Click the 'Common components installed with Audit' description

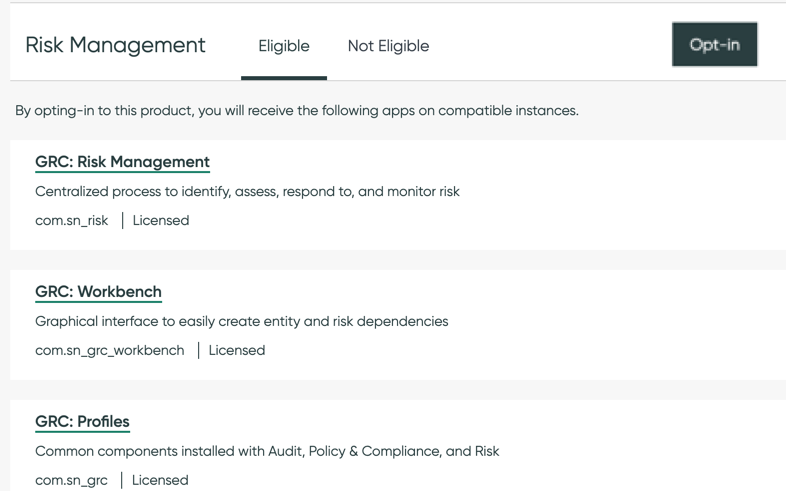point(267,451)
